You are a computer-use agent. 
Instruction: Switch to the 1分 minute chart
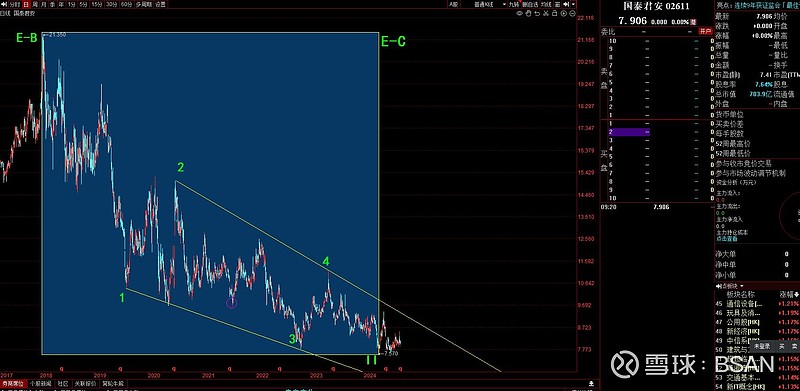[x=71, y=5]
